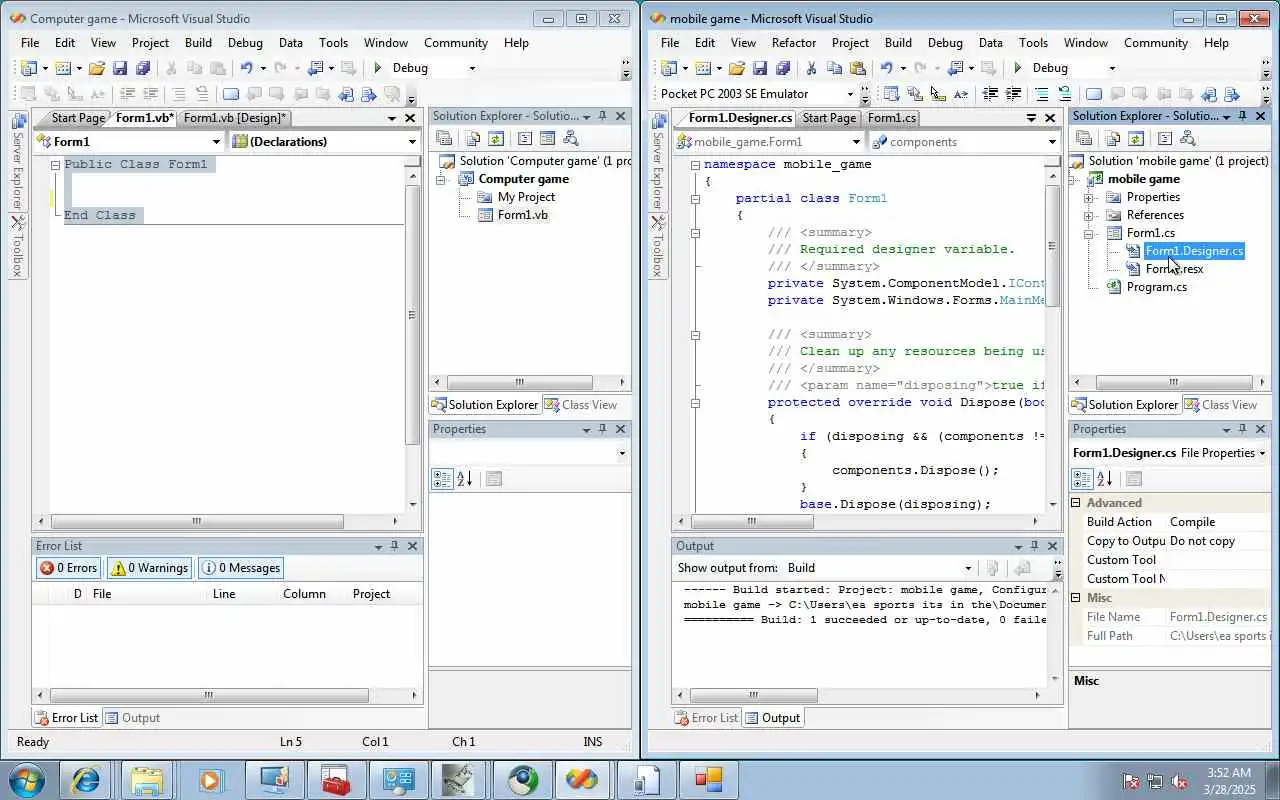Select Program.cs in mobile game Solution Explorer

[1156, 287]
